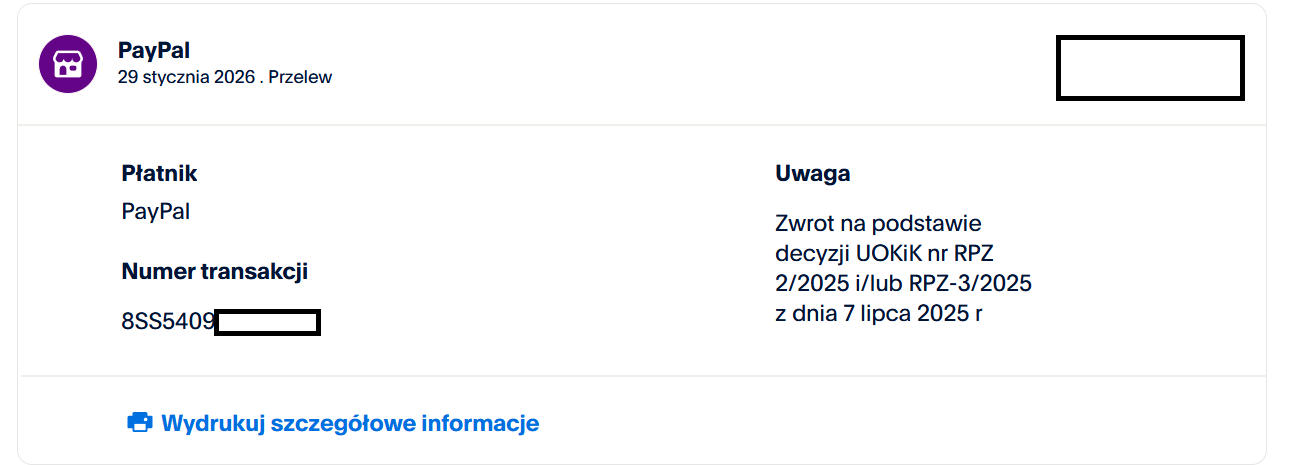
Task: Click redacted part of the transaction number
Action: (x=267, y=322)
